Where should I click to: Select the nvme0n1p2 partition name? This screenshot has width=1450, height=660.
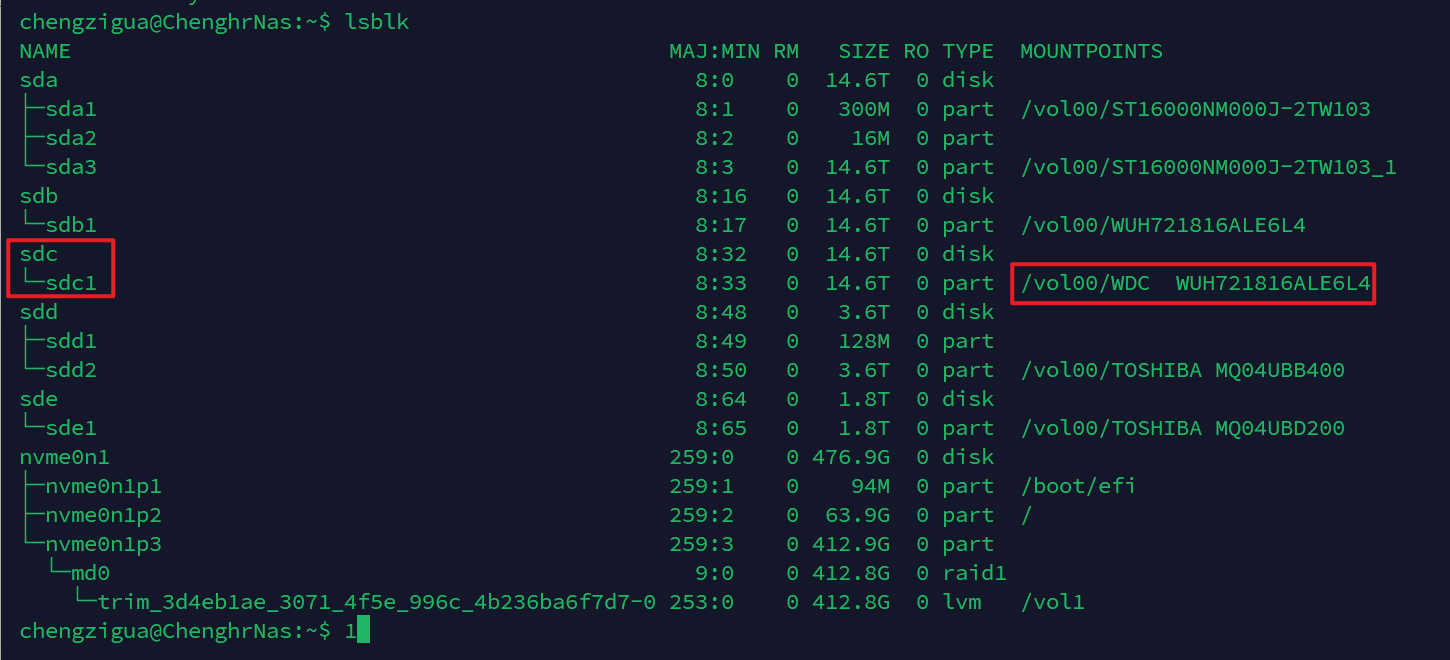[104, 515]
